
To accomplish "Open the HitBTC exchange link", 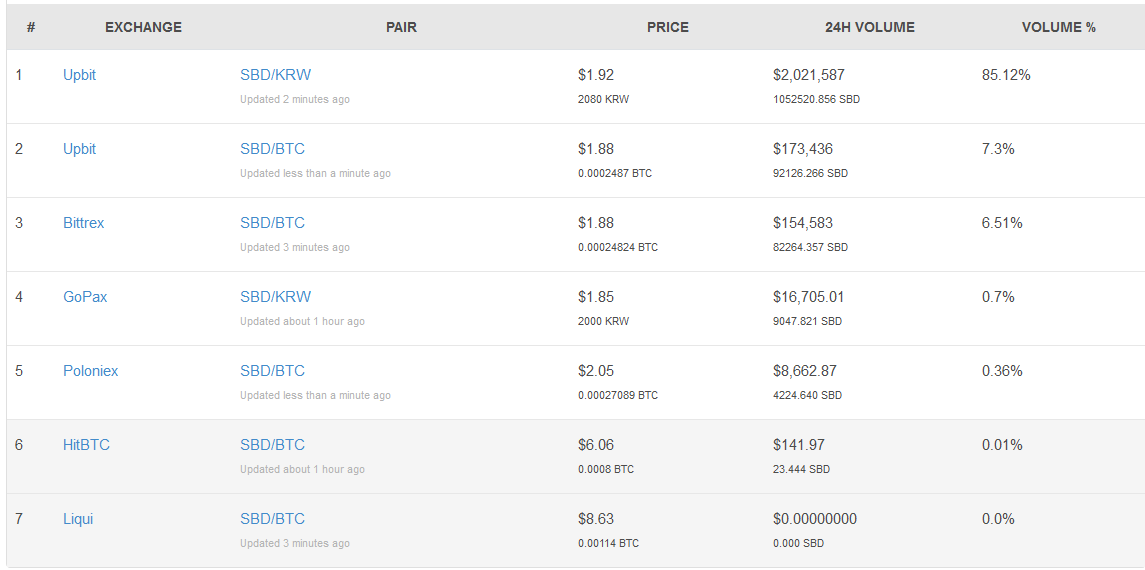I will [86, 445].
